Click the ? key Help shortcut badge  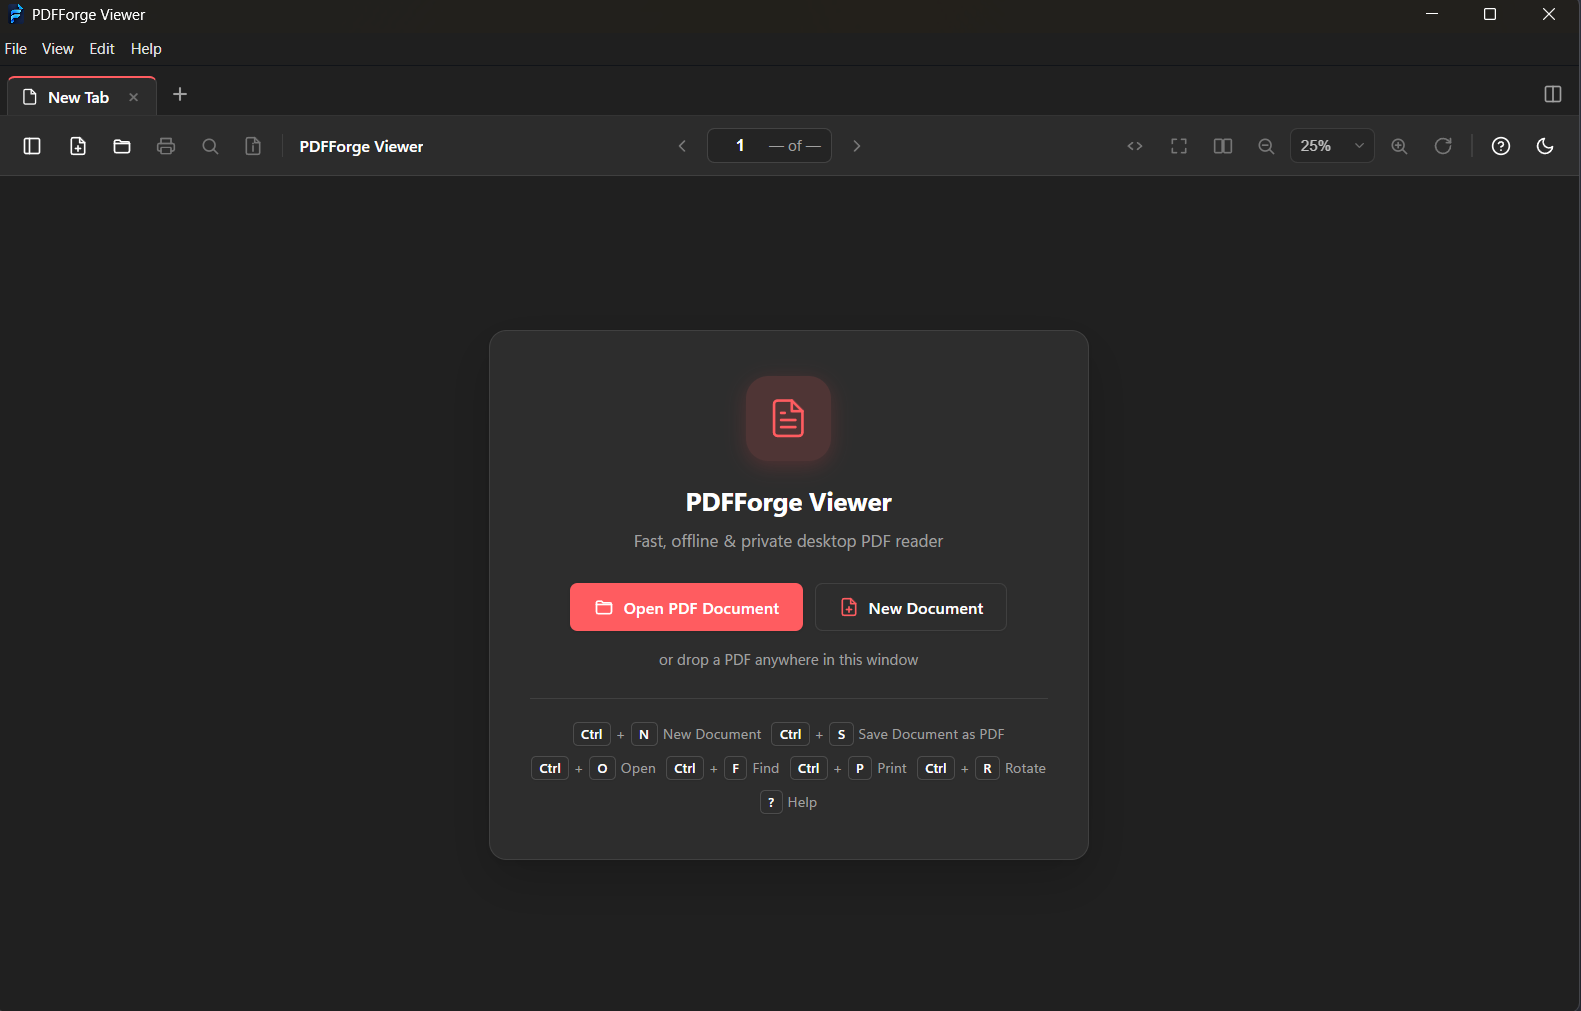[x=771, y=802]
